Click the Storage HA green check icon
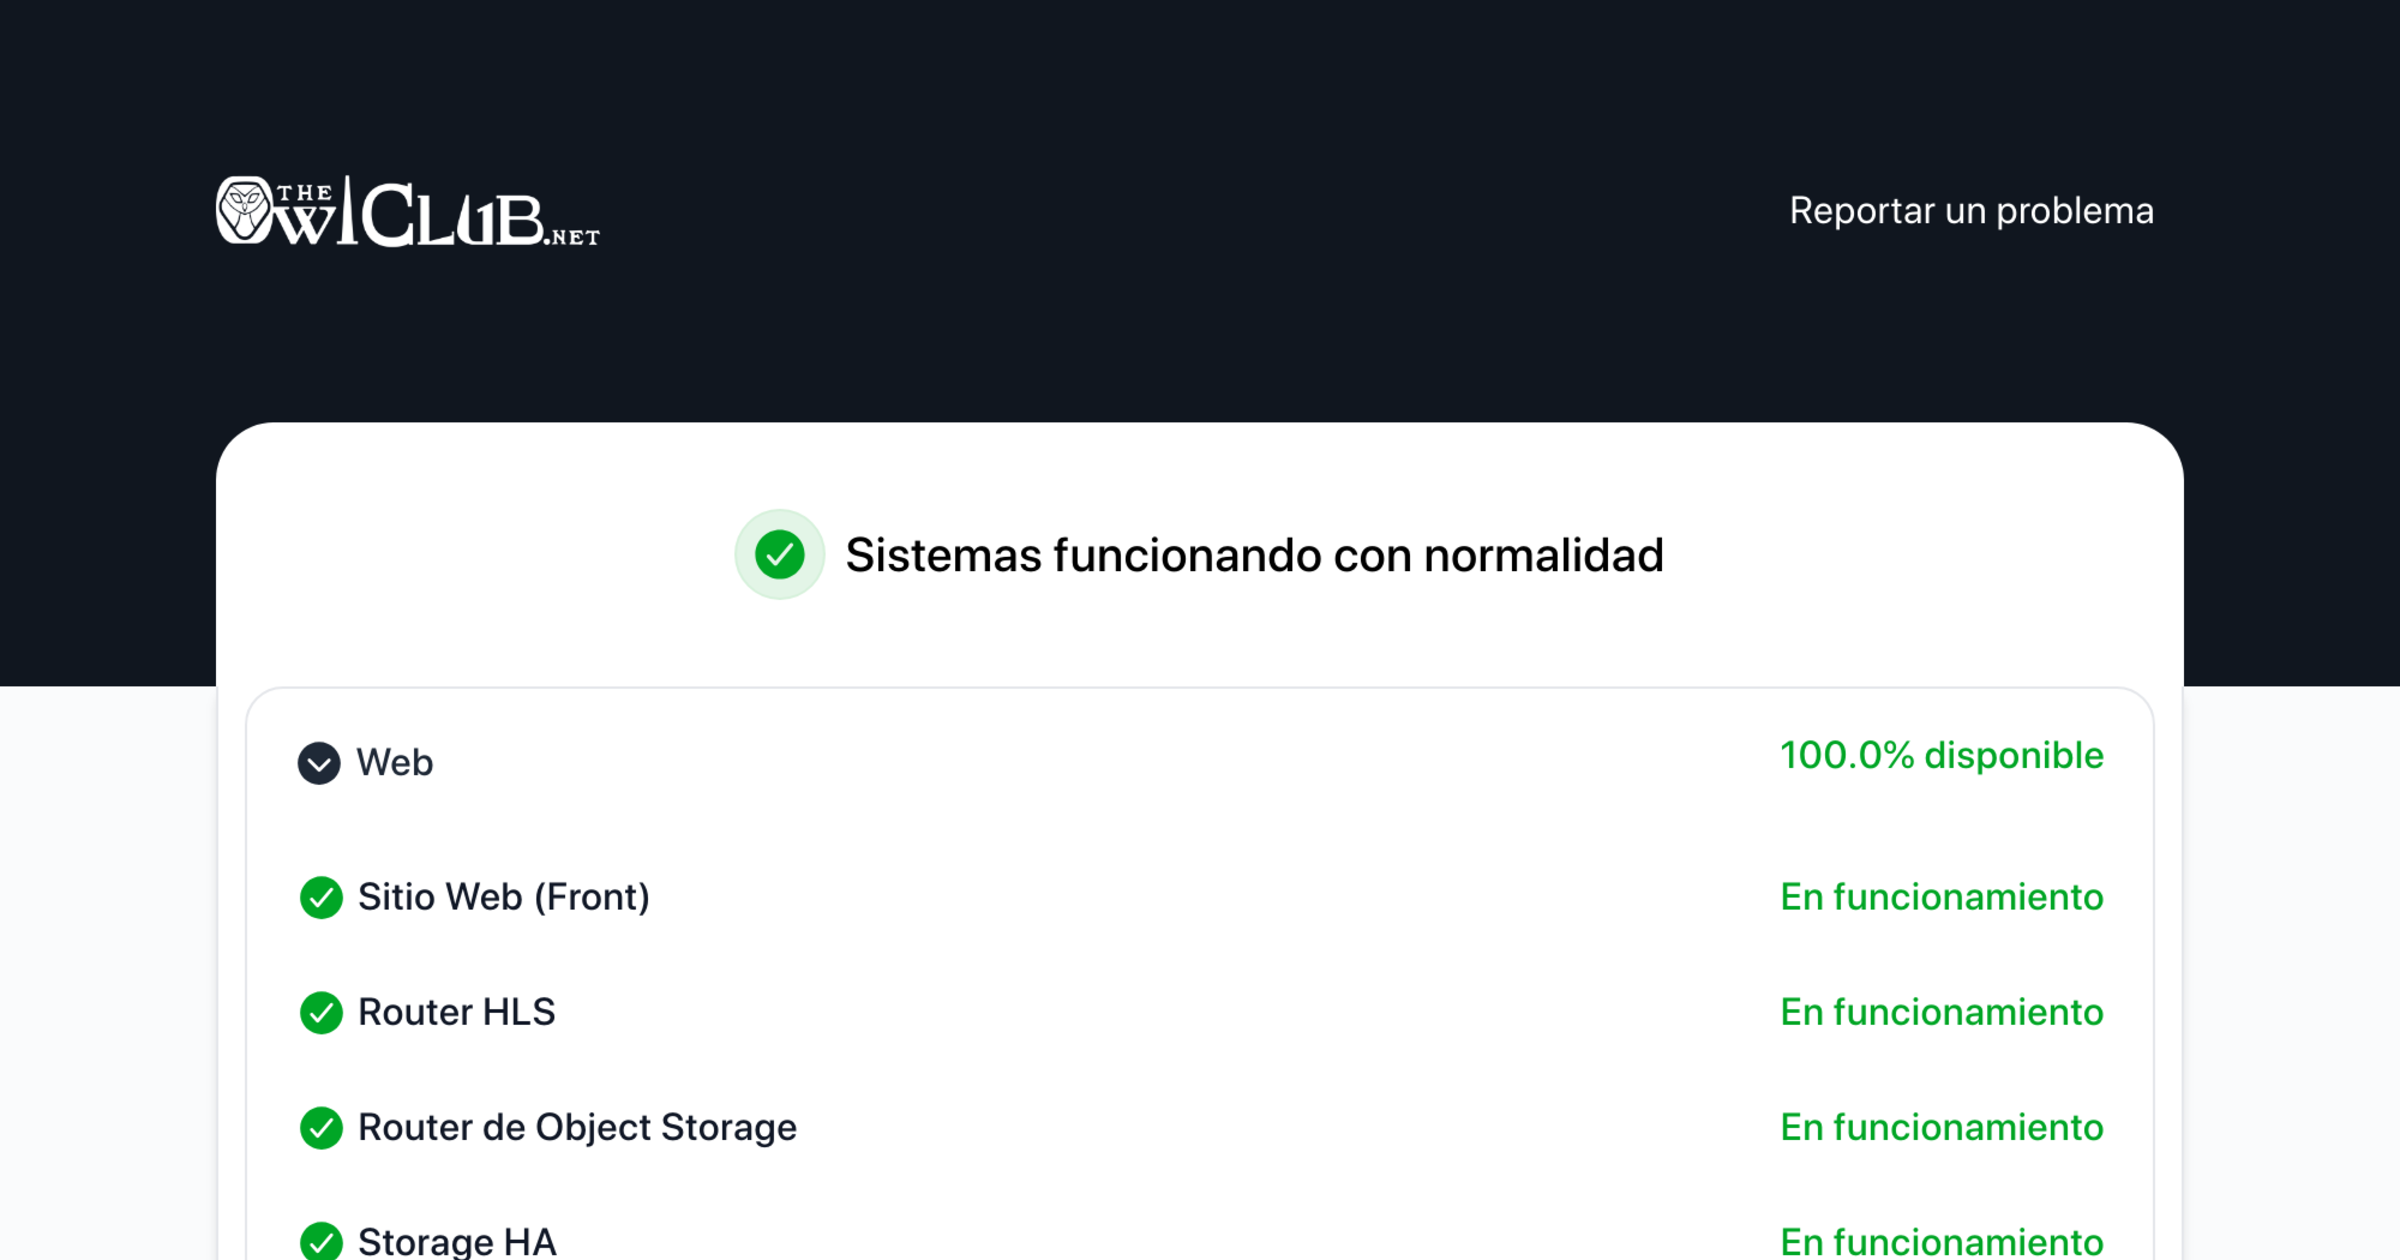This screenshot has width=2400, height=1260. (321, 1241)
